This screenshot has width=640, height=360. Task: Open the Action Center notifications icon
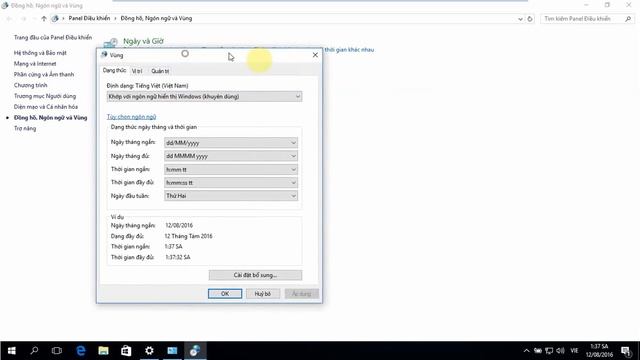[625, 351]
